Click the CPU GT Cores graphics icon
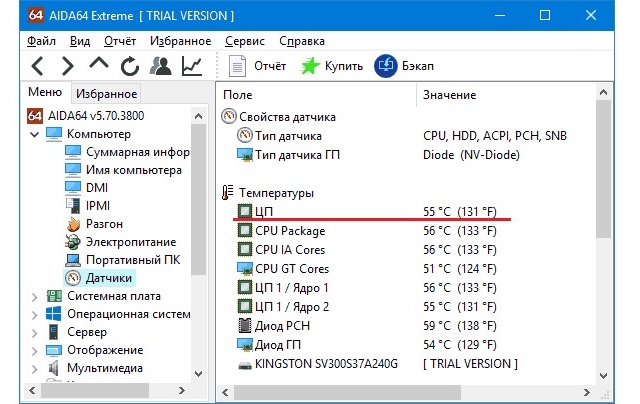 coord(245,269)
